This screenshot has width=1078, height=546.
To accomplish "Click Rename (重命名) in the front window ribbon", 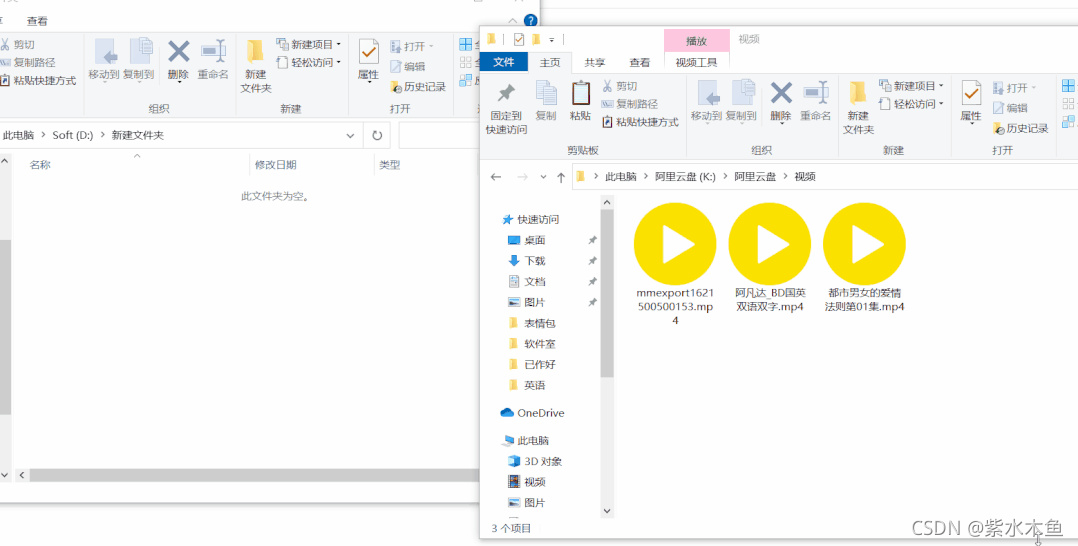I will [815, 101].
